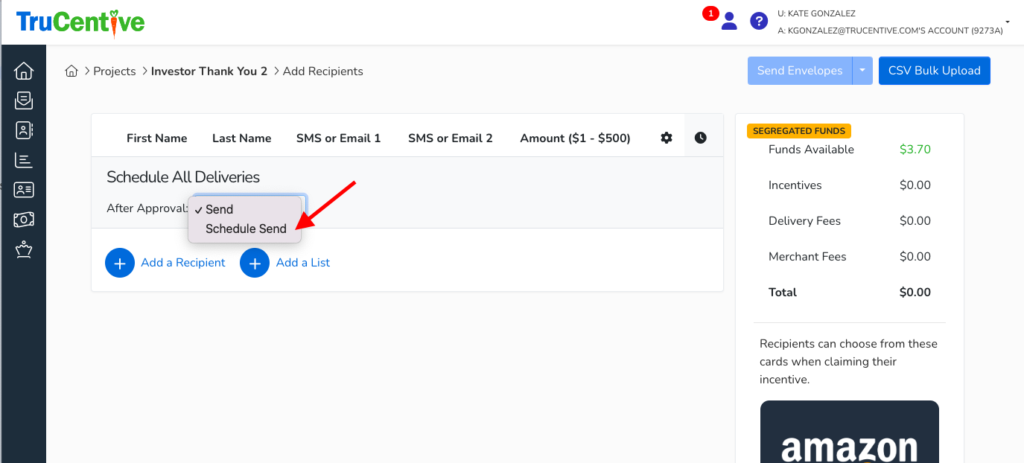Open the Home icon in the sidebar
Image resolution: width=1024 pixels, height=463 pixels.
pos(23,71)
